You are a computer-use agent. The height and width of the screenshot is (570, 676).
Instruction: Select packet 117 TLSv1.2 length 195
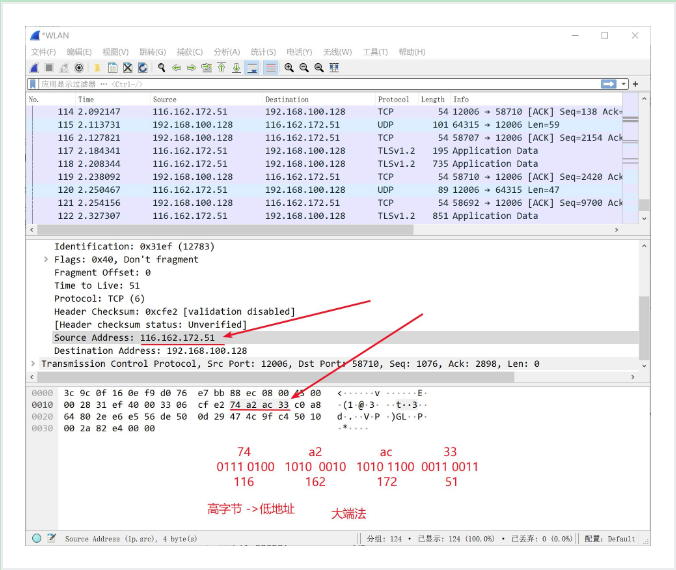tap(325, 151)
